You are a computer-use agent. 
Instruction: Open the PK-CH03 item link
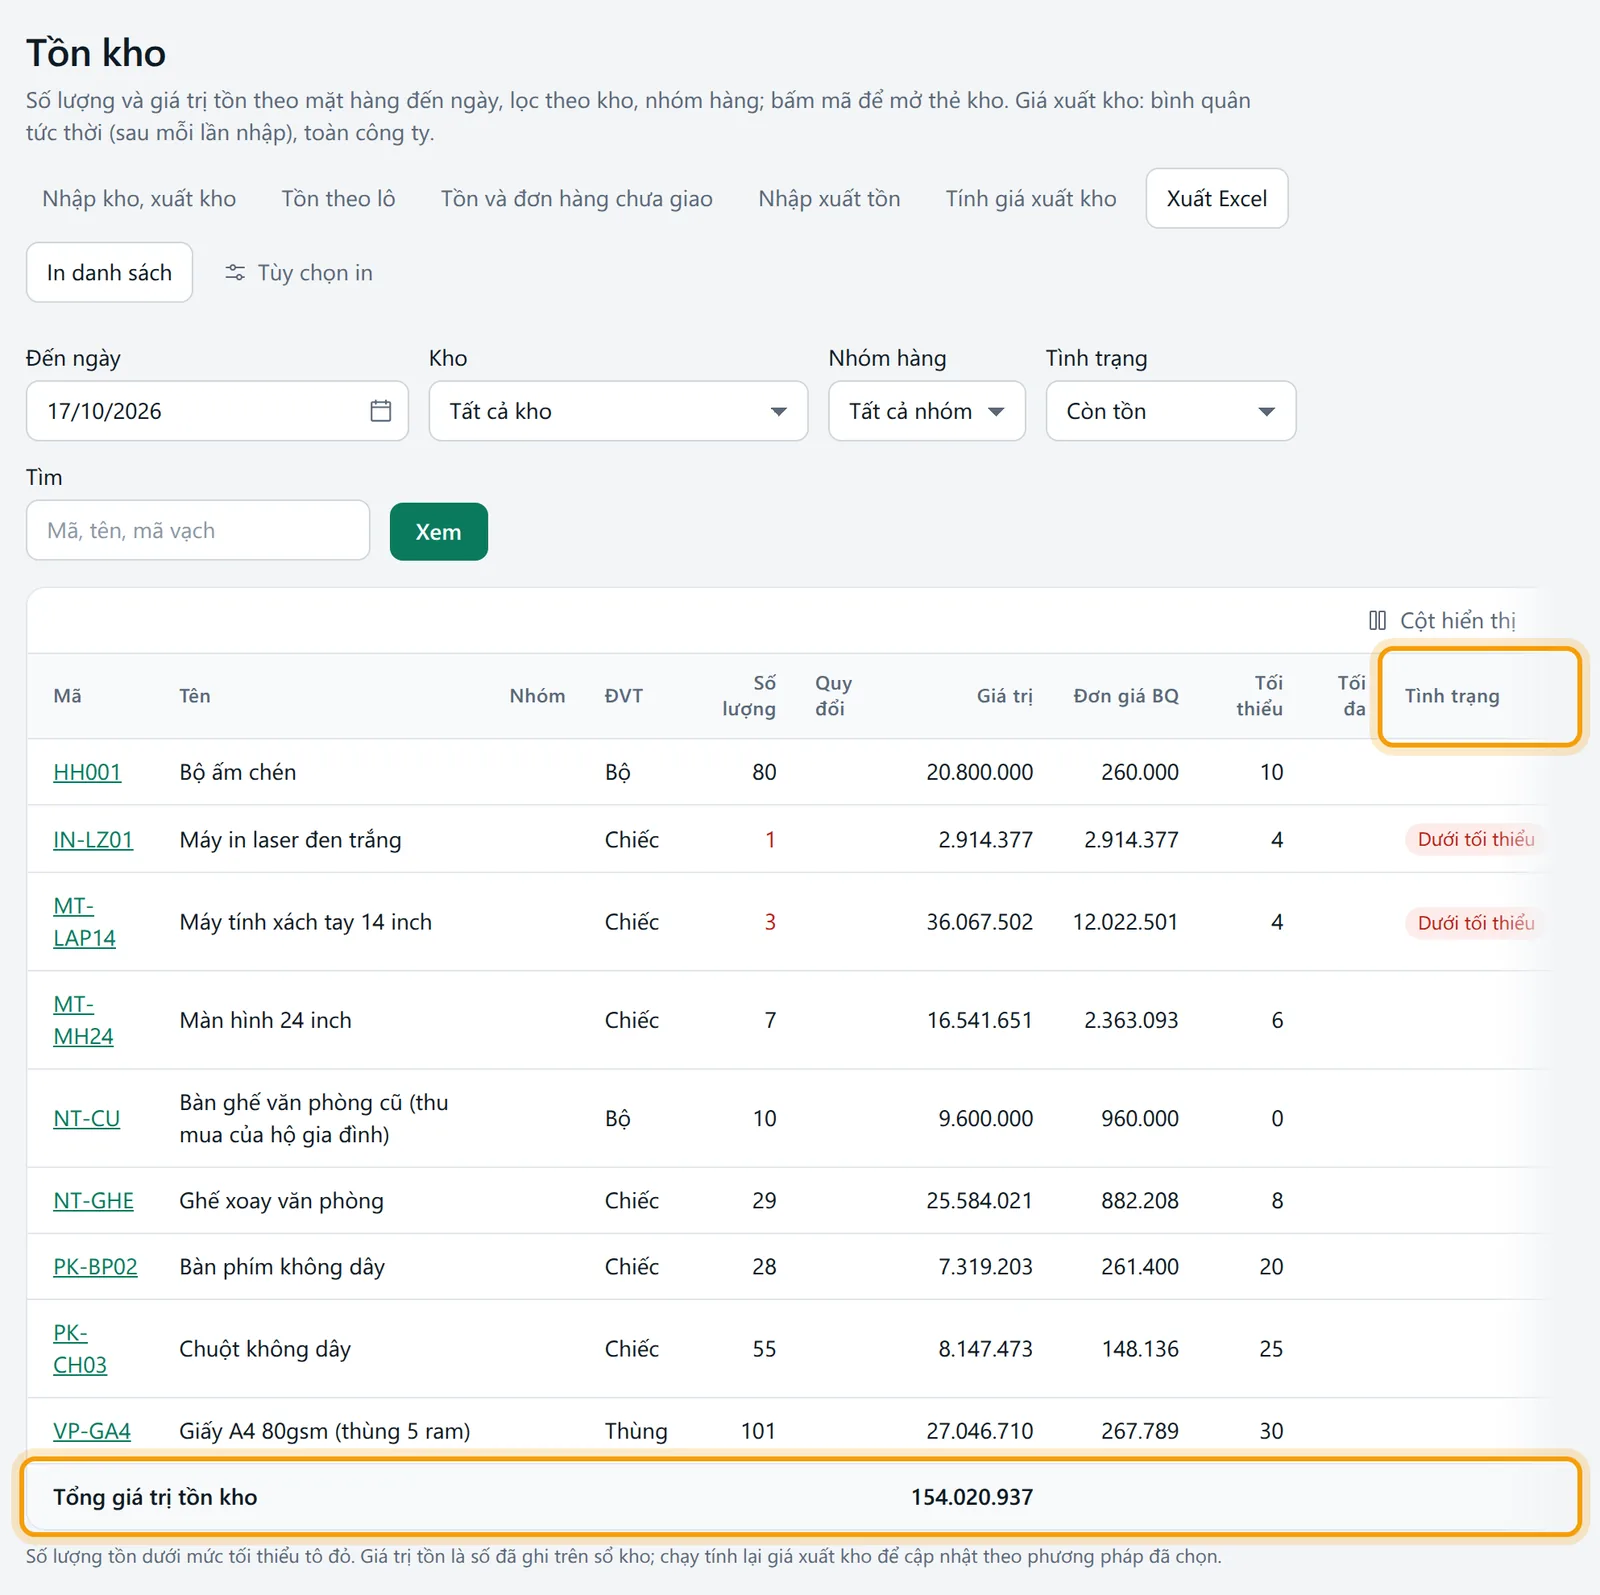80,1349
